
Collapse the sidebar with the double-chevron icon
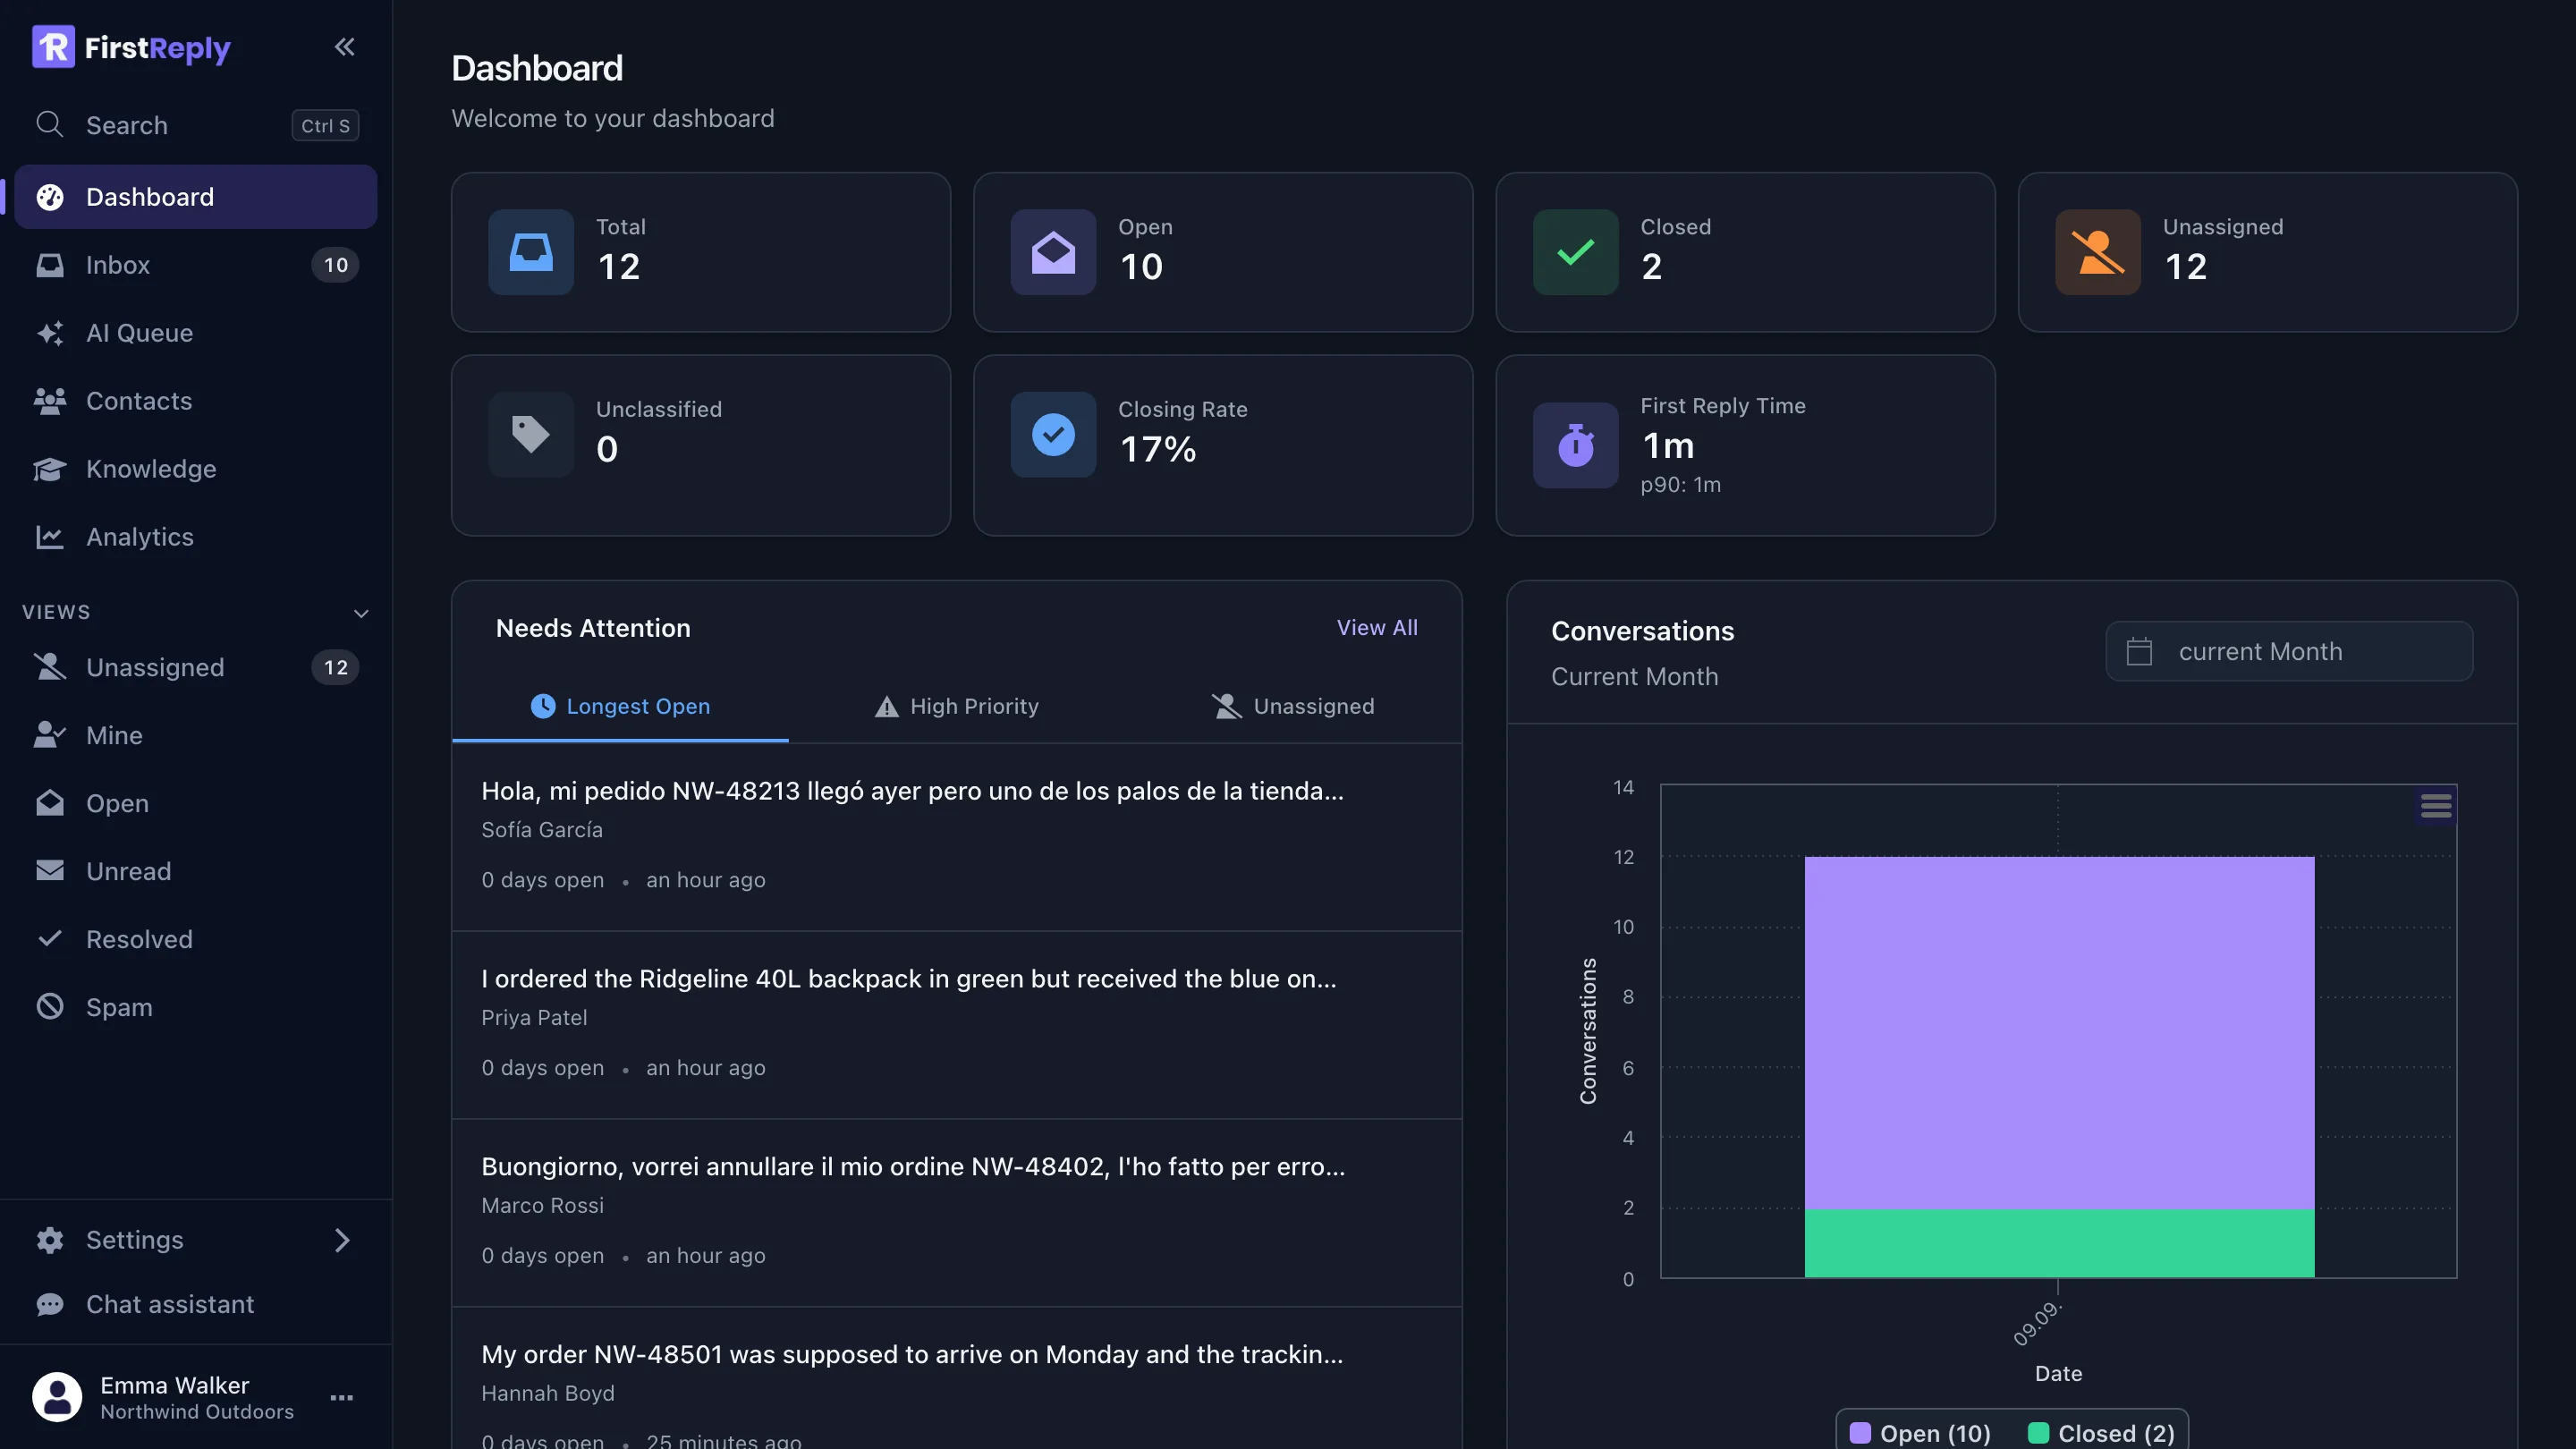coord(344,47)
